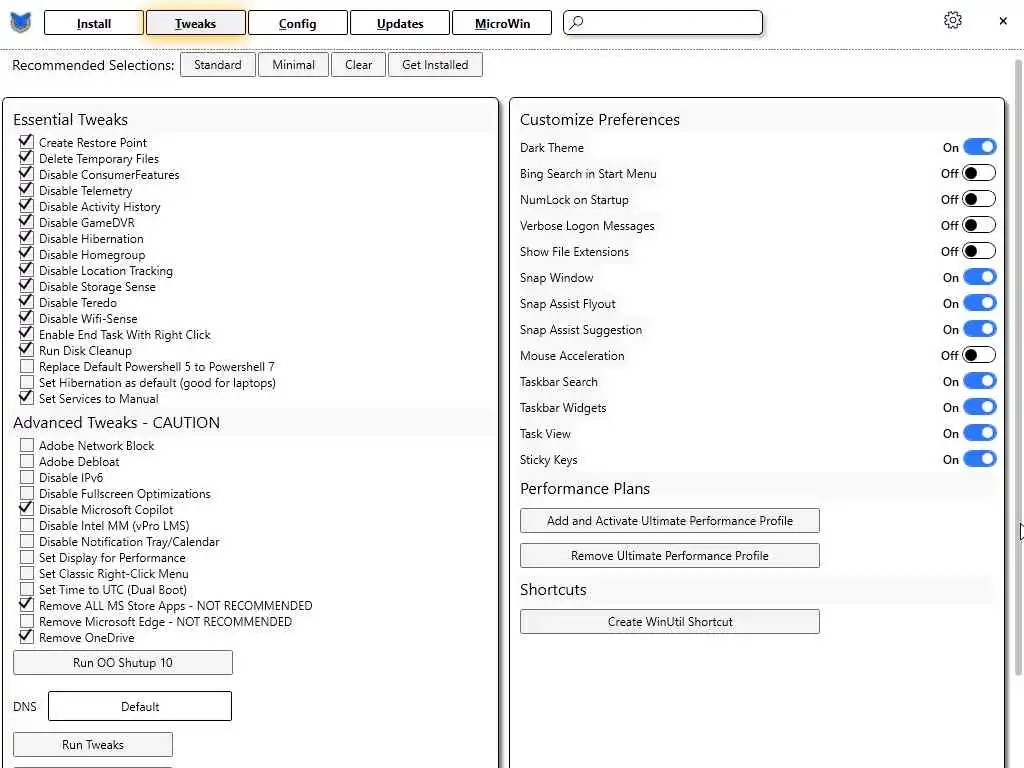Uncheck Disable Hibernation

[26, 237]
